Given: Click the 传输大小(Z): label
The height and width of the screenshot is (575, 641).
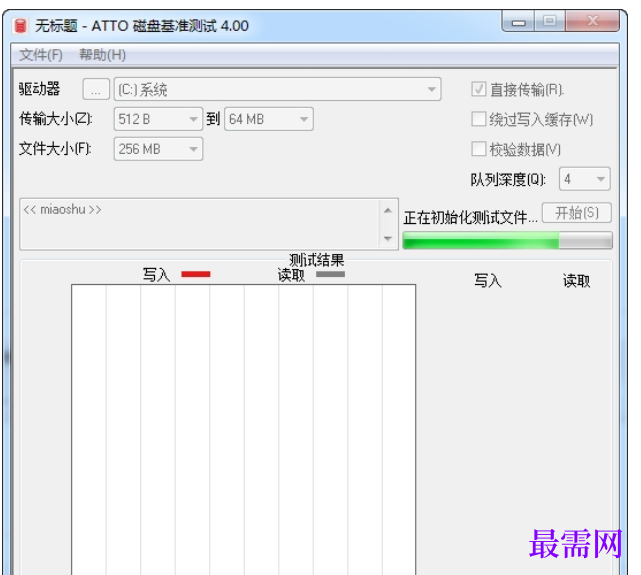Looking at the screenshot, I should click(x=56, y=119).
